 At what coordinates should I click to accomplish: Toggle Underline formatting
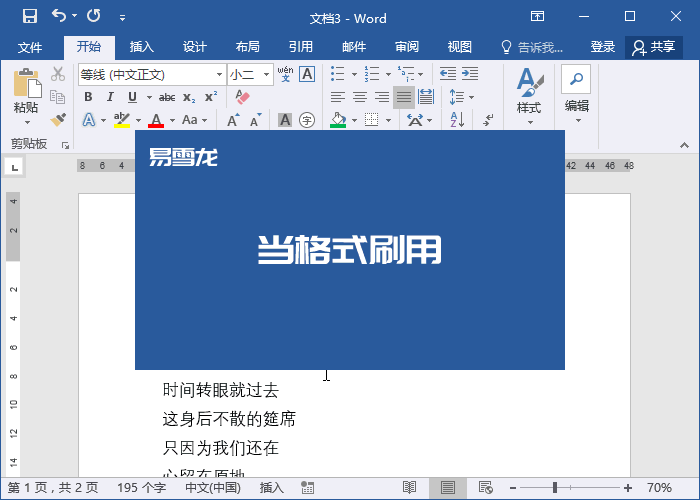(132, 97)
